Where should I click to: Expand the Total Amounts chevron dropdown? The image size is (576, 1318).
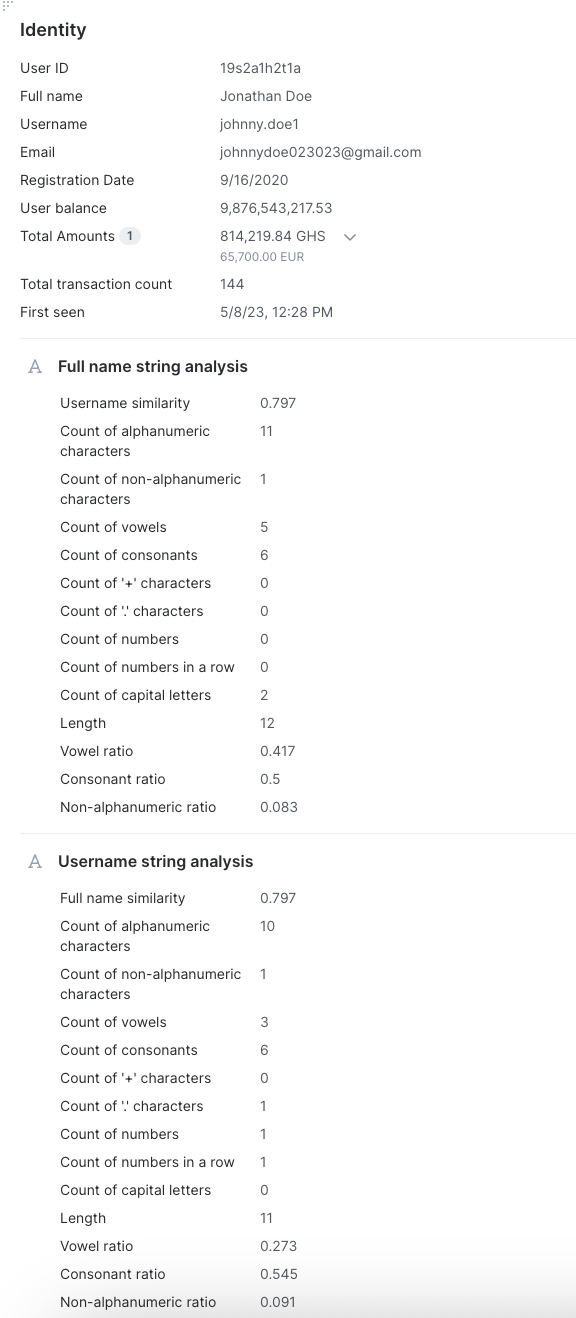click(350, 237)
